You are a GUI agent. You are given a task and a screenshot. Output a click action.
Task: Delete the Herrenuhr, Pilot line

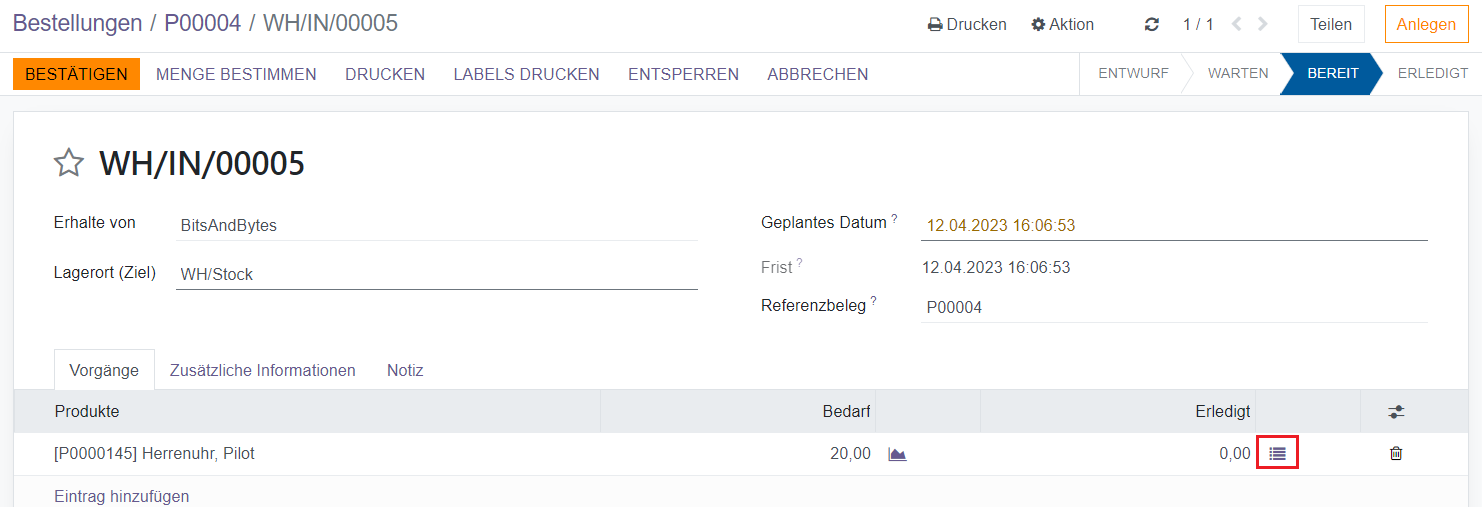(1396, 454)
